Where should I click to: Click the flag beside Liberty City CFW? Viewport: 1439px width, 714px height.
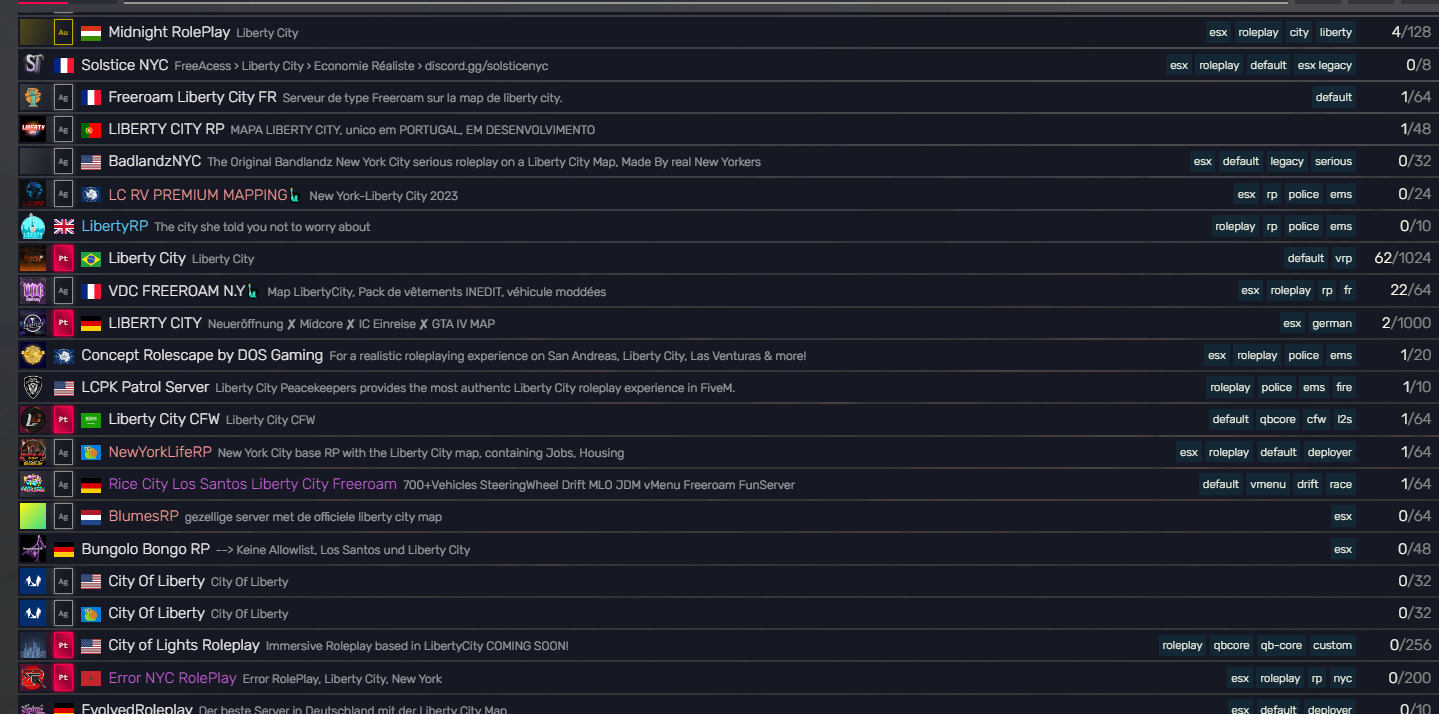click(91, 420)
